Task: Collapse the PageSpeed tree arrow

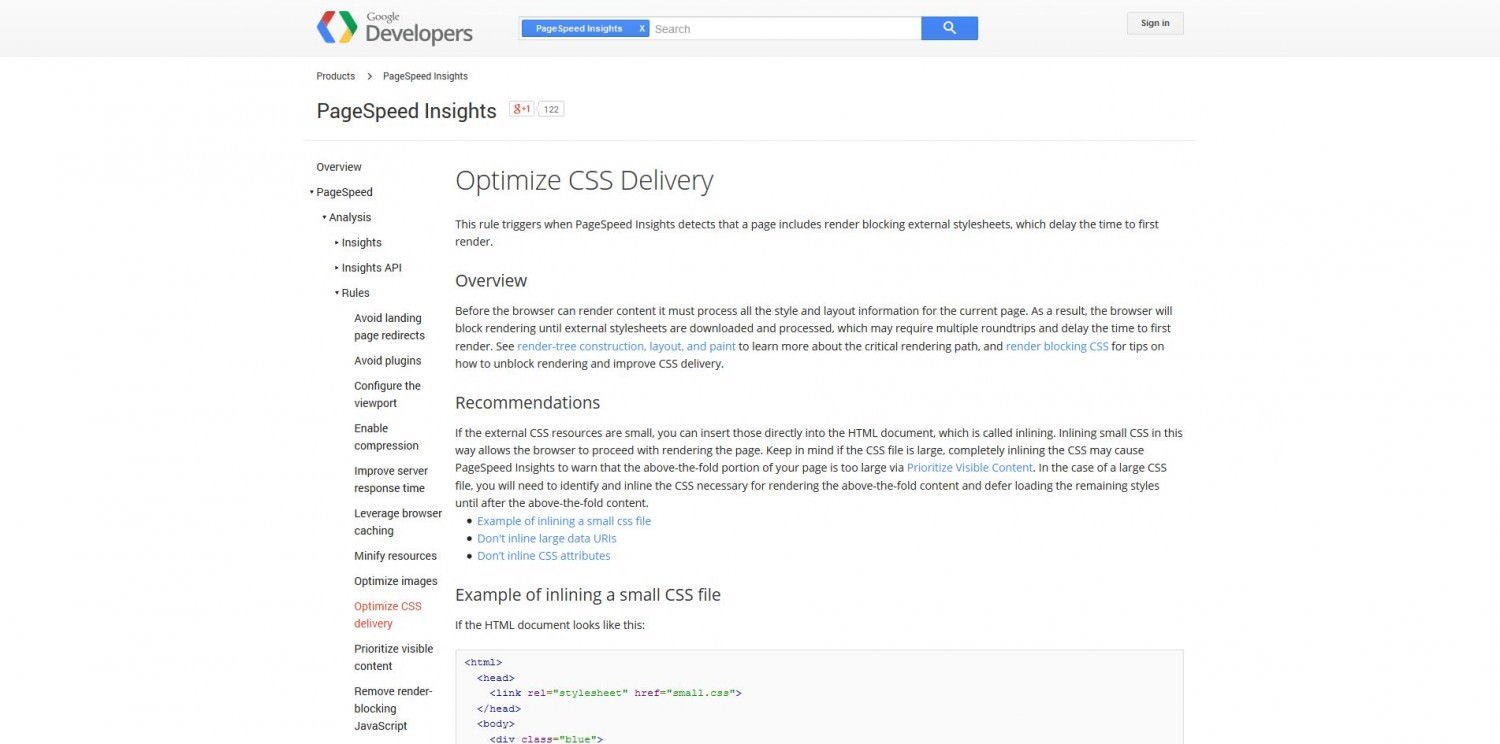Action: pos(312,192)
